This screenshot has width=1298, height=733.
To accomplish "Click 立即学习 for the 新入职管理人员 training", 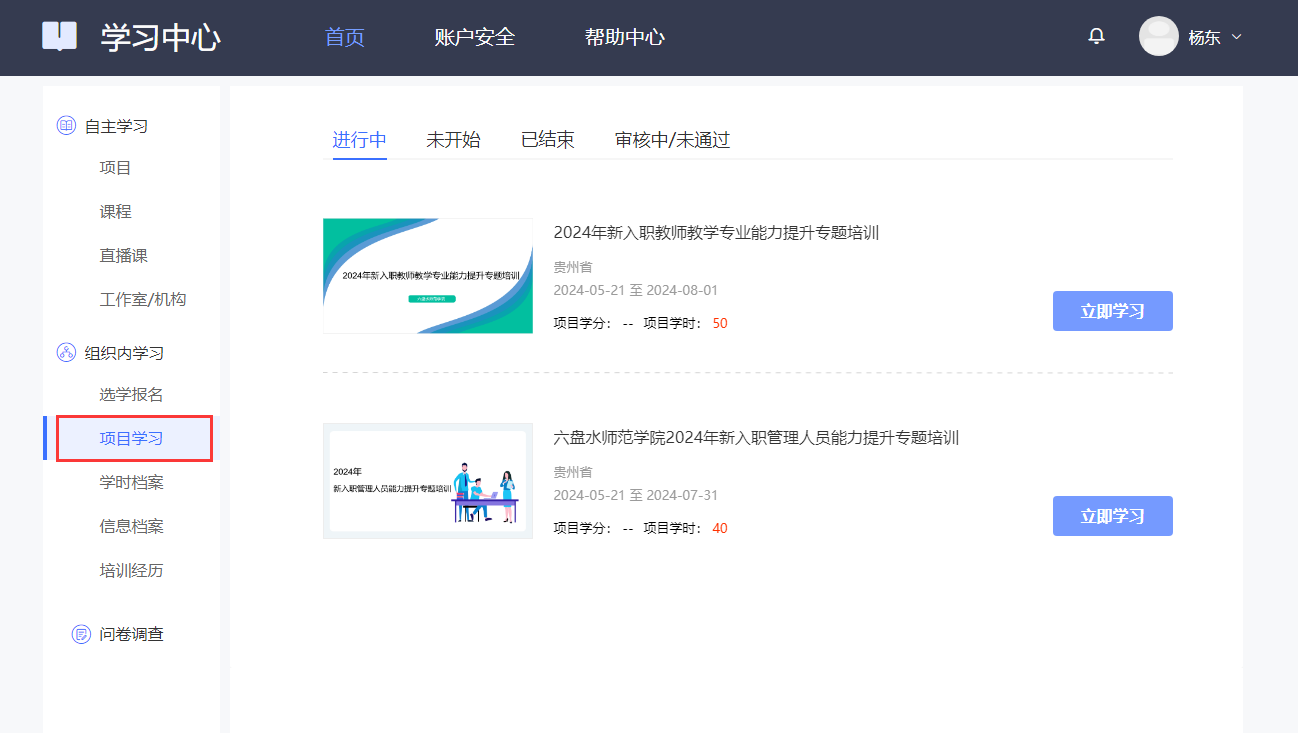I will pos(1112,516).
